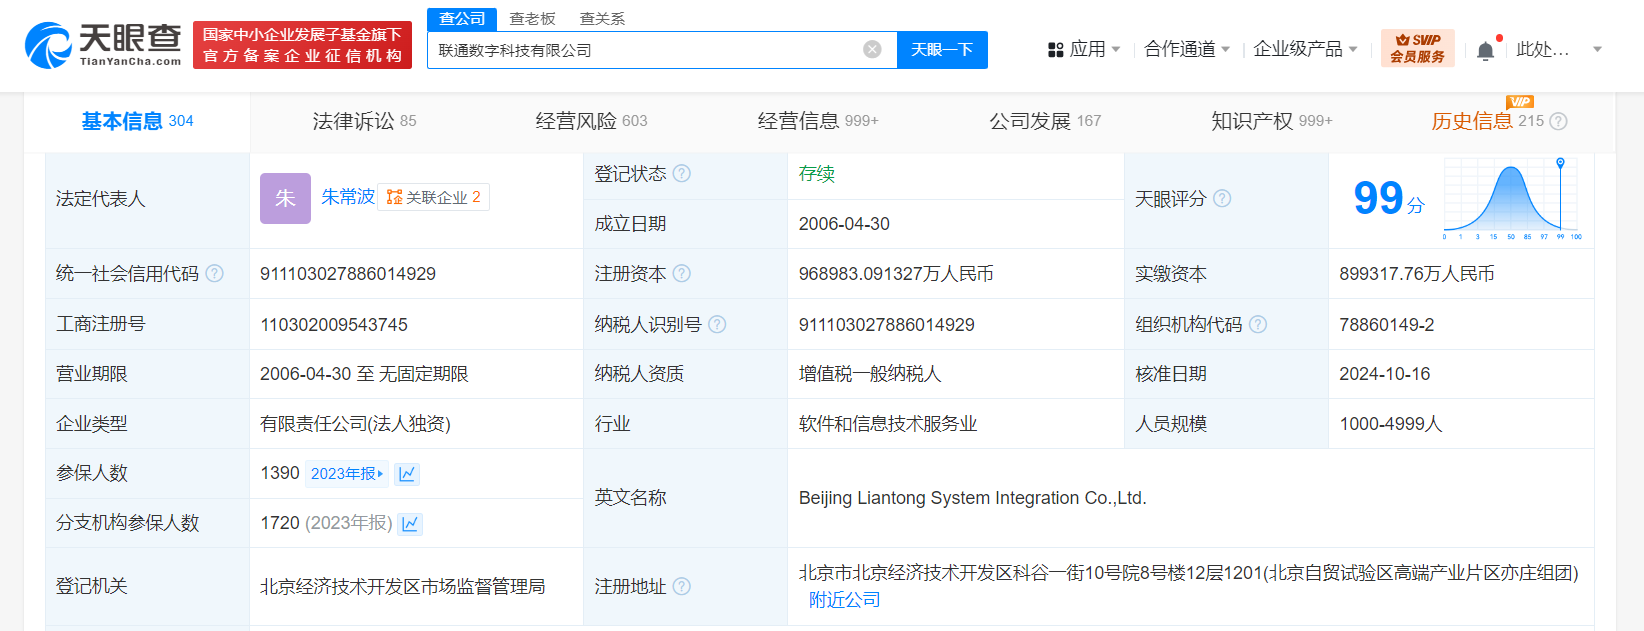Click help icon beside 统一社会信用代码
Screen dimensions: 1644x631
[x=215, y=274]
